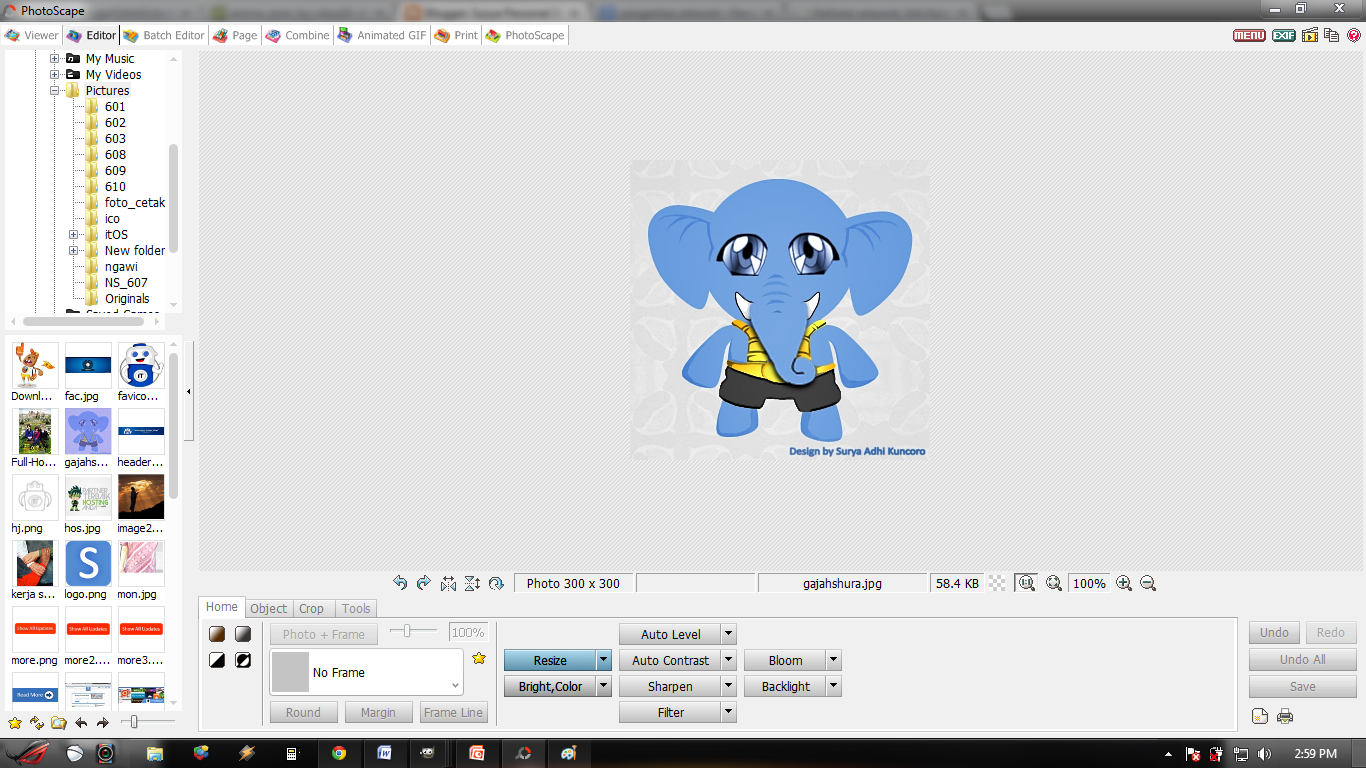Switch to the Viewer tab
This screenshot has width=1366, height=768.
pos(32,35)
